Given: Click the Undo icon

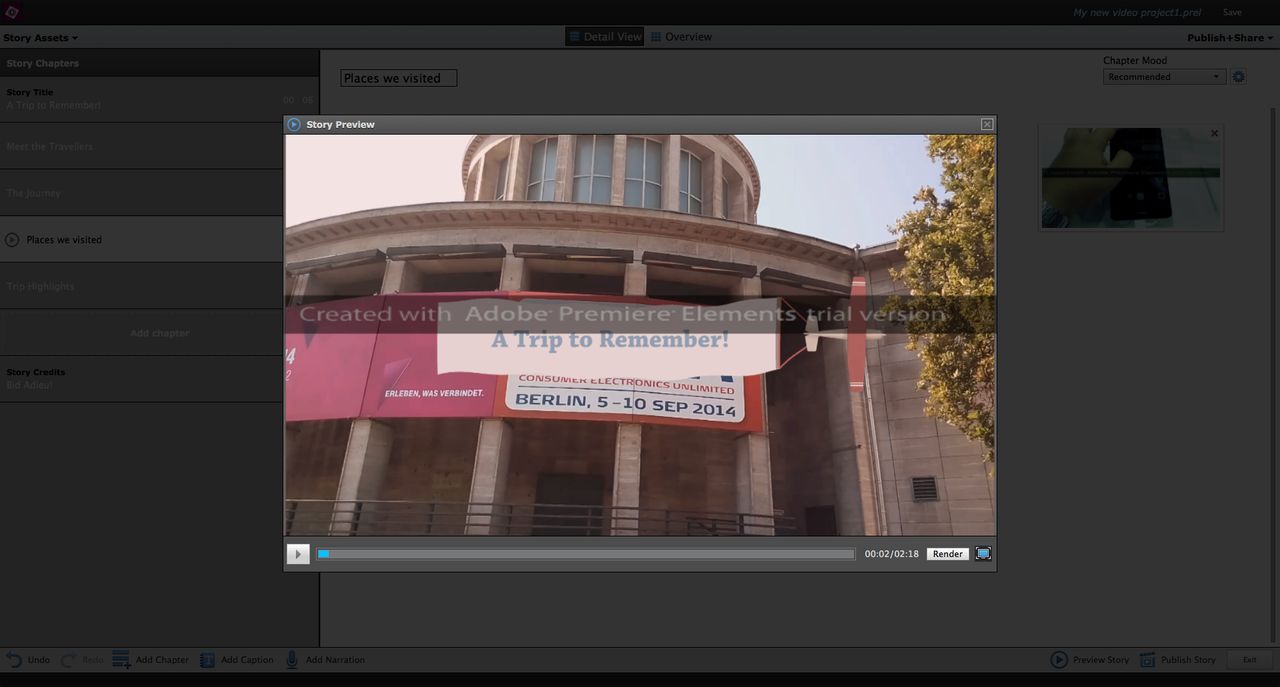Looking at the screenshot, I should coord(14,660).
